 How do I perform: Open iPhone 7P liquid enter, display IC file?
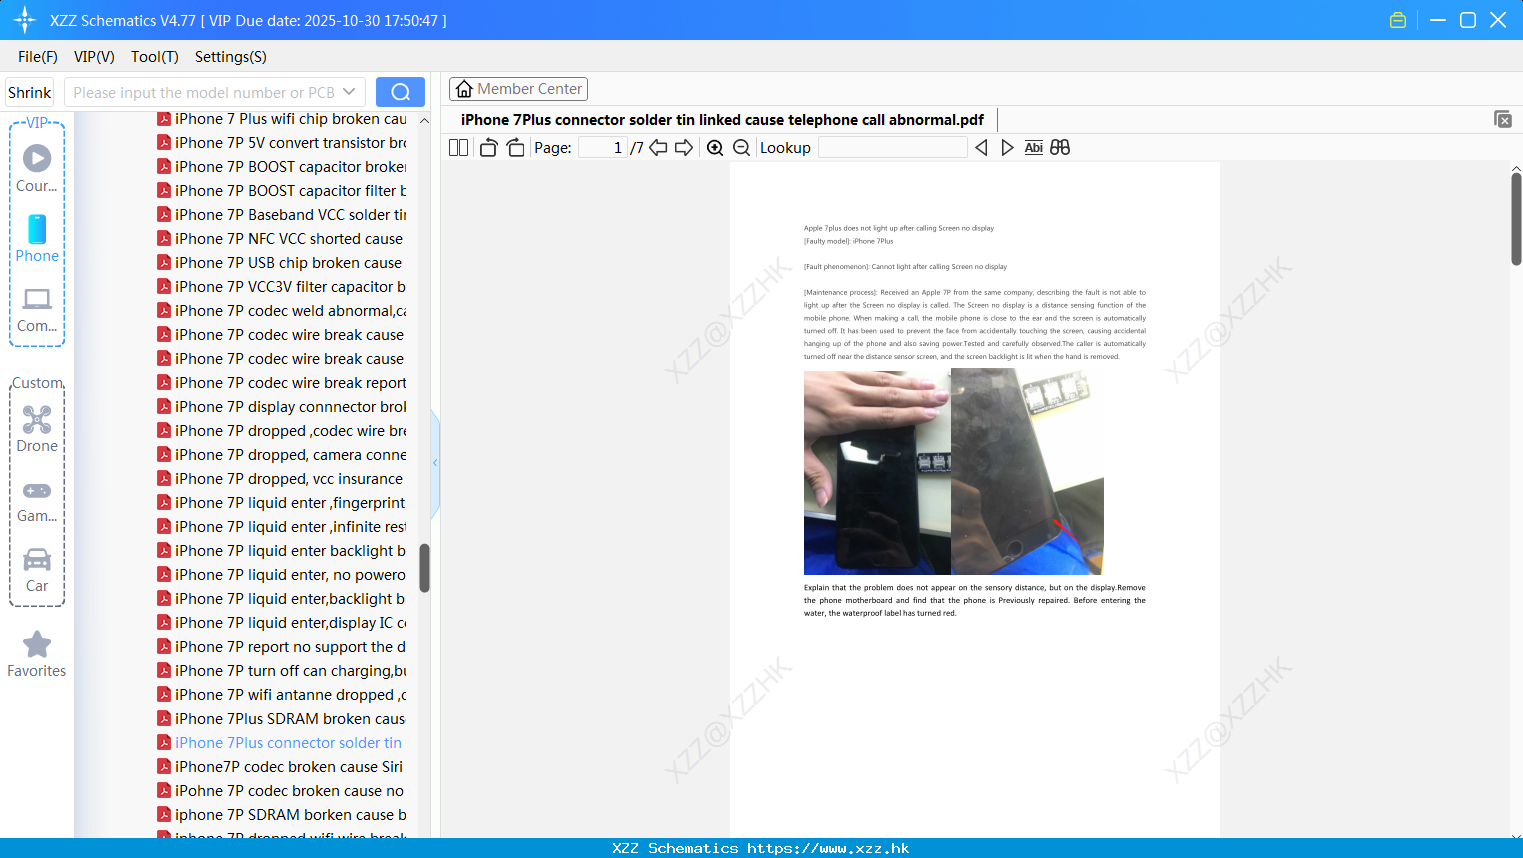point(282,623)
